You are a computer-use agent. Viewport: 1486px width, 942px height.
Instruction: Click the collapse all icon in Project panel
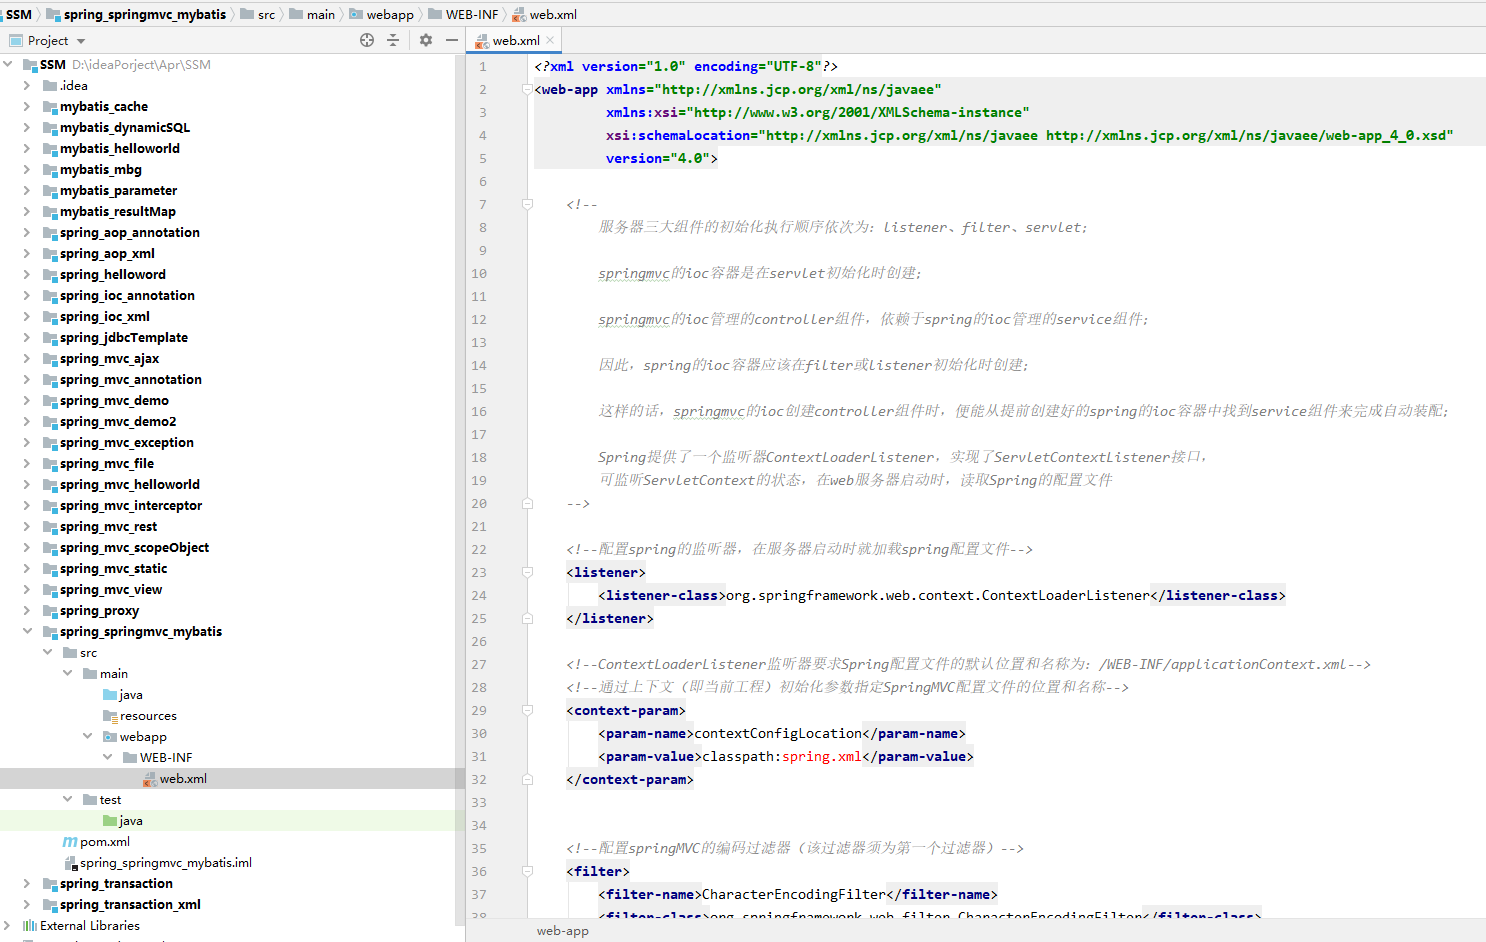tap(393, 40)
